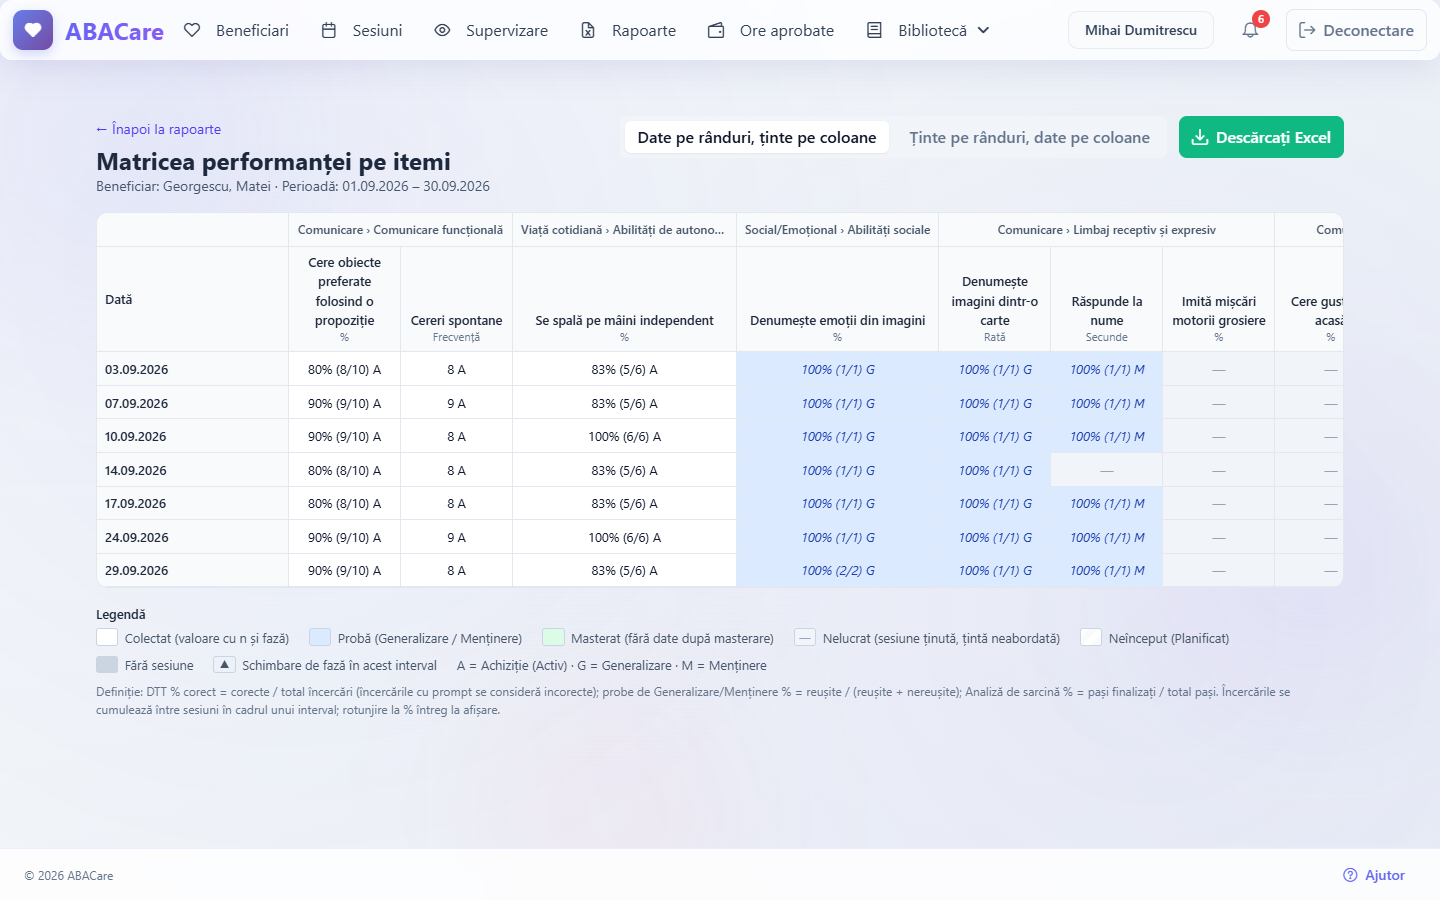1440x900 pixels.
Task: Click Se spală pe mâini independent header
Action: [625, 299]
